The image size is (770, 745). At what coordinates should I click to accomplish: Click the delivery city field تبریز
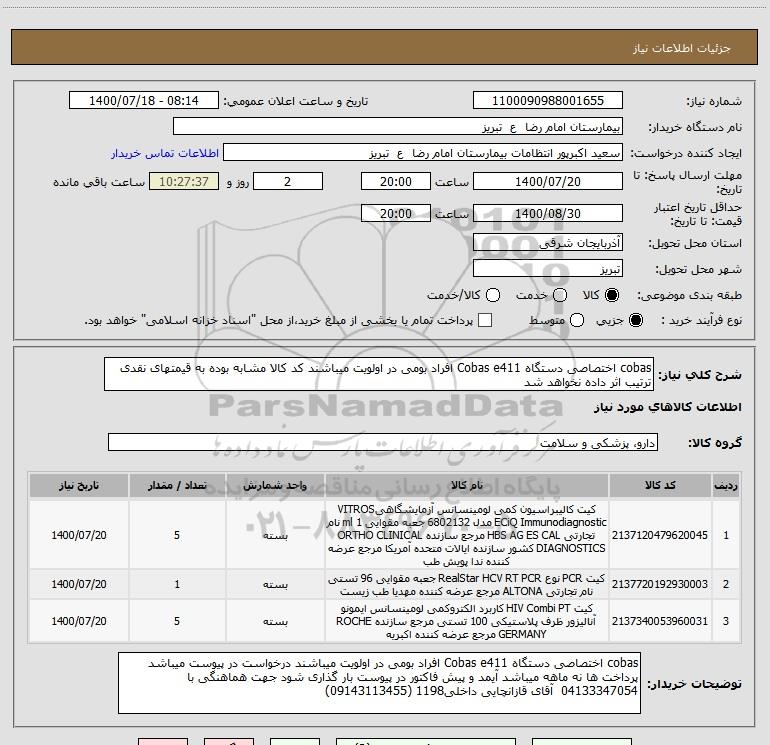(x=548, y=269)
